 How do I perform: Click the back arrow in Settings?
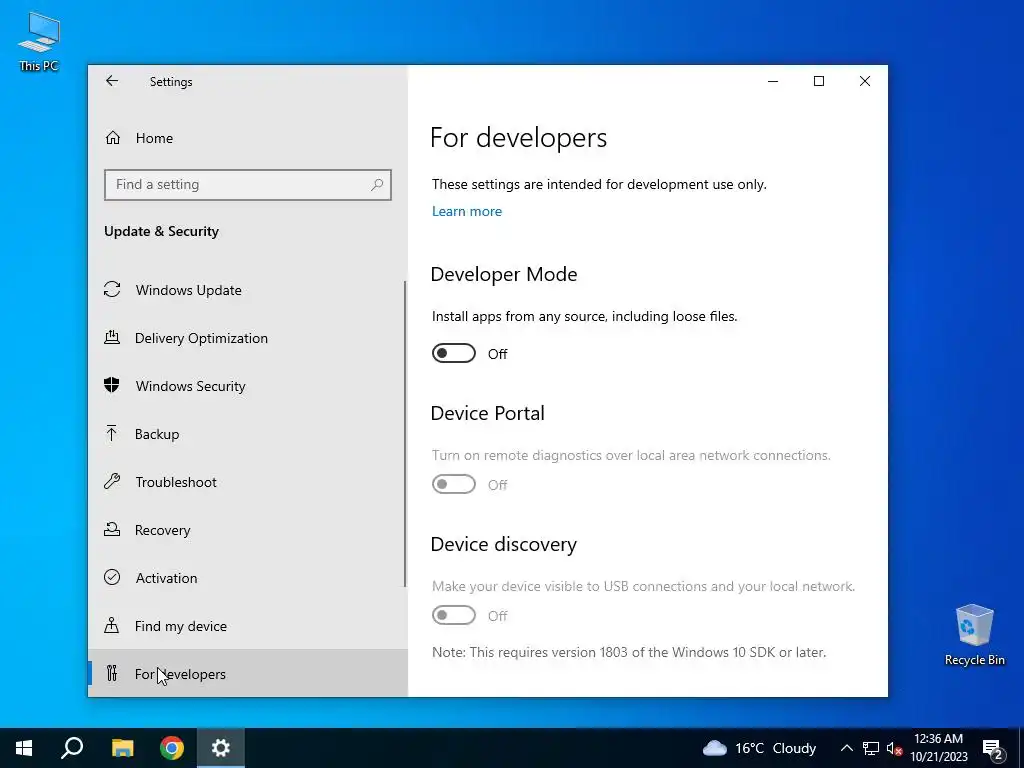112,81
